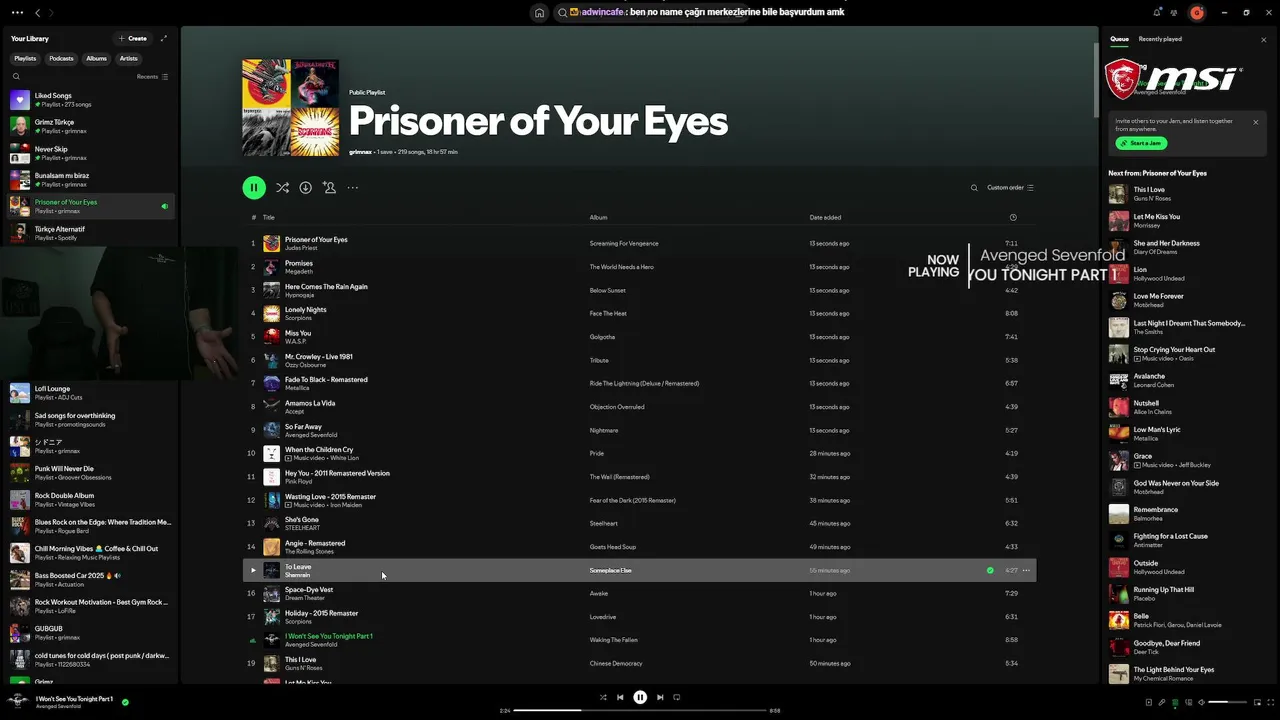This screenshot has height=720, width=1280.
Task: Open the Türkçe Alternatif playlist
Action: 92,233
